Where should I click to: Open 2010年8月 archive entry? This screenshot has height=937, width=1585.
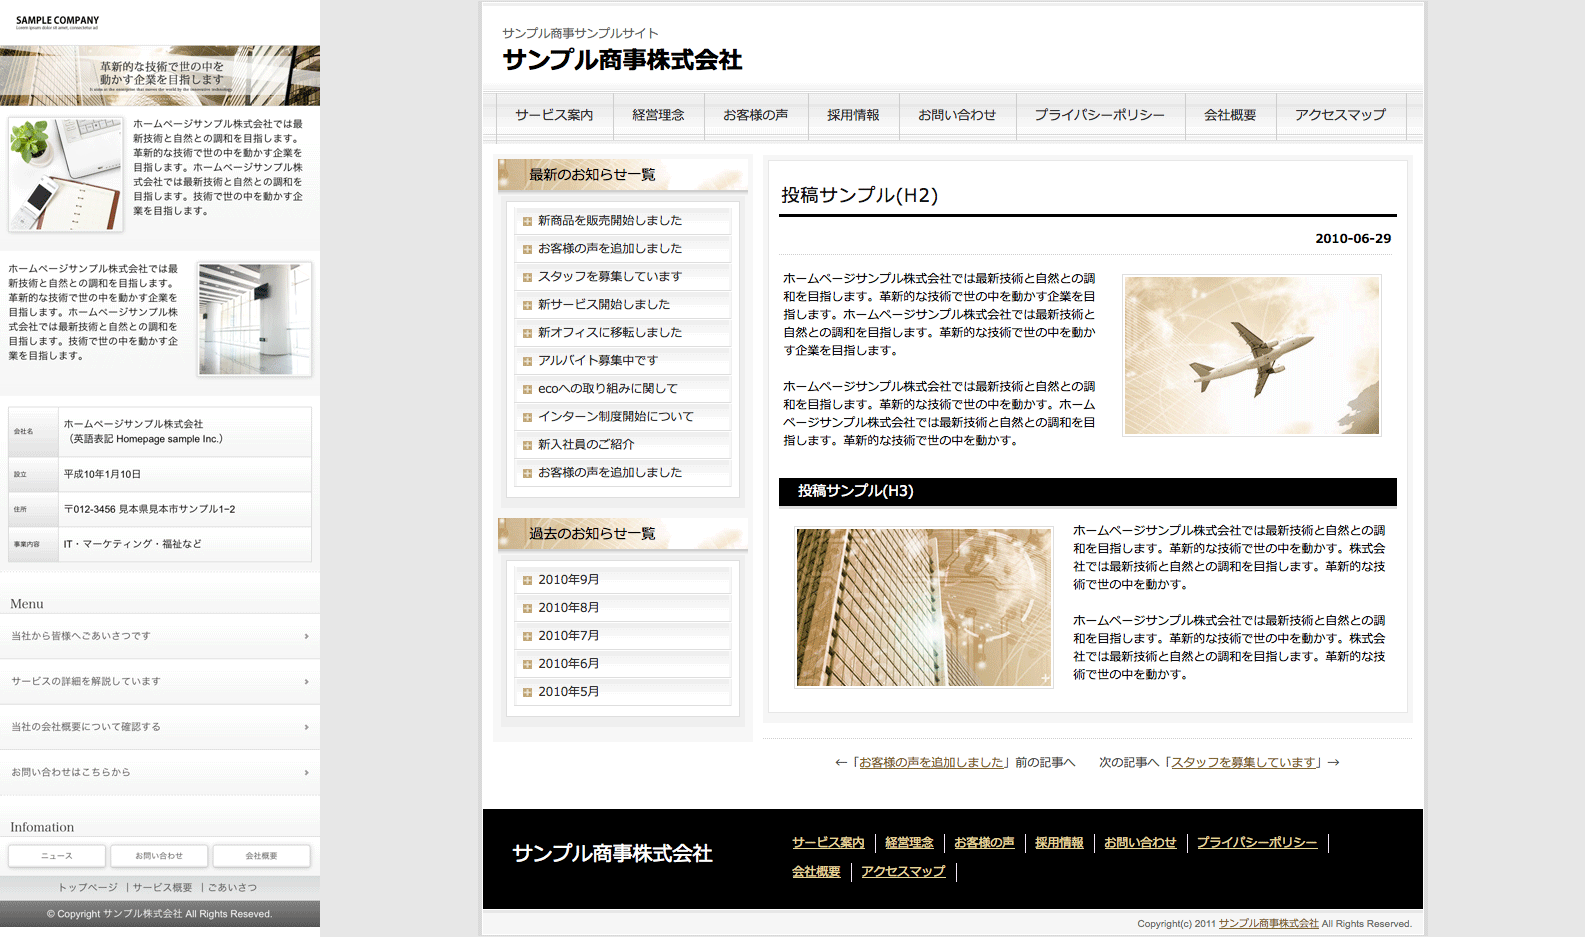coord(569,608)
